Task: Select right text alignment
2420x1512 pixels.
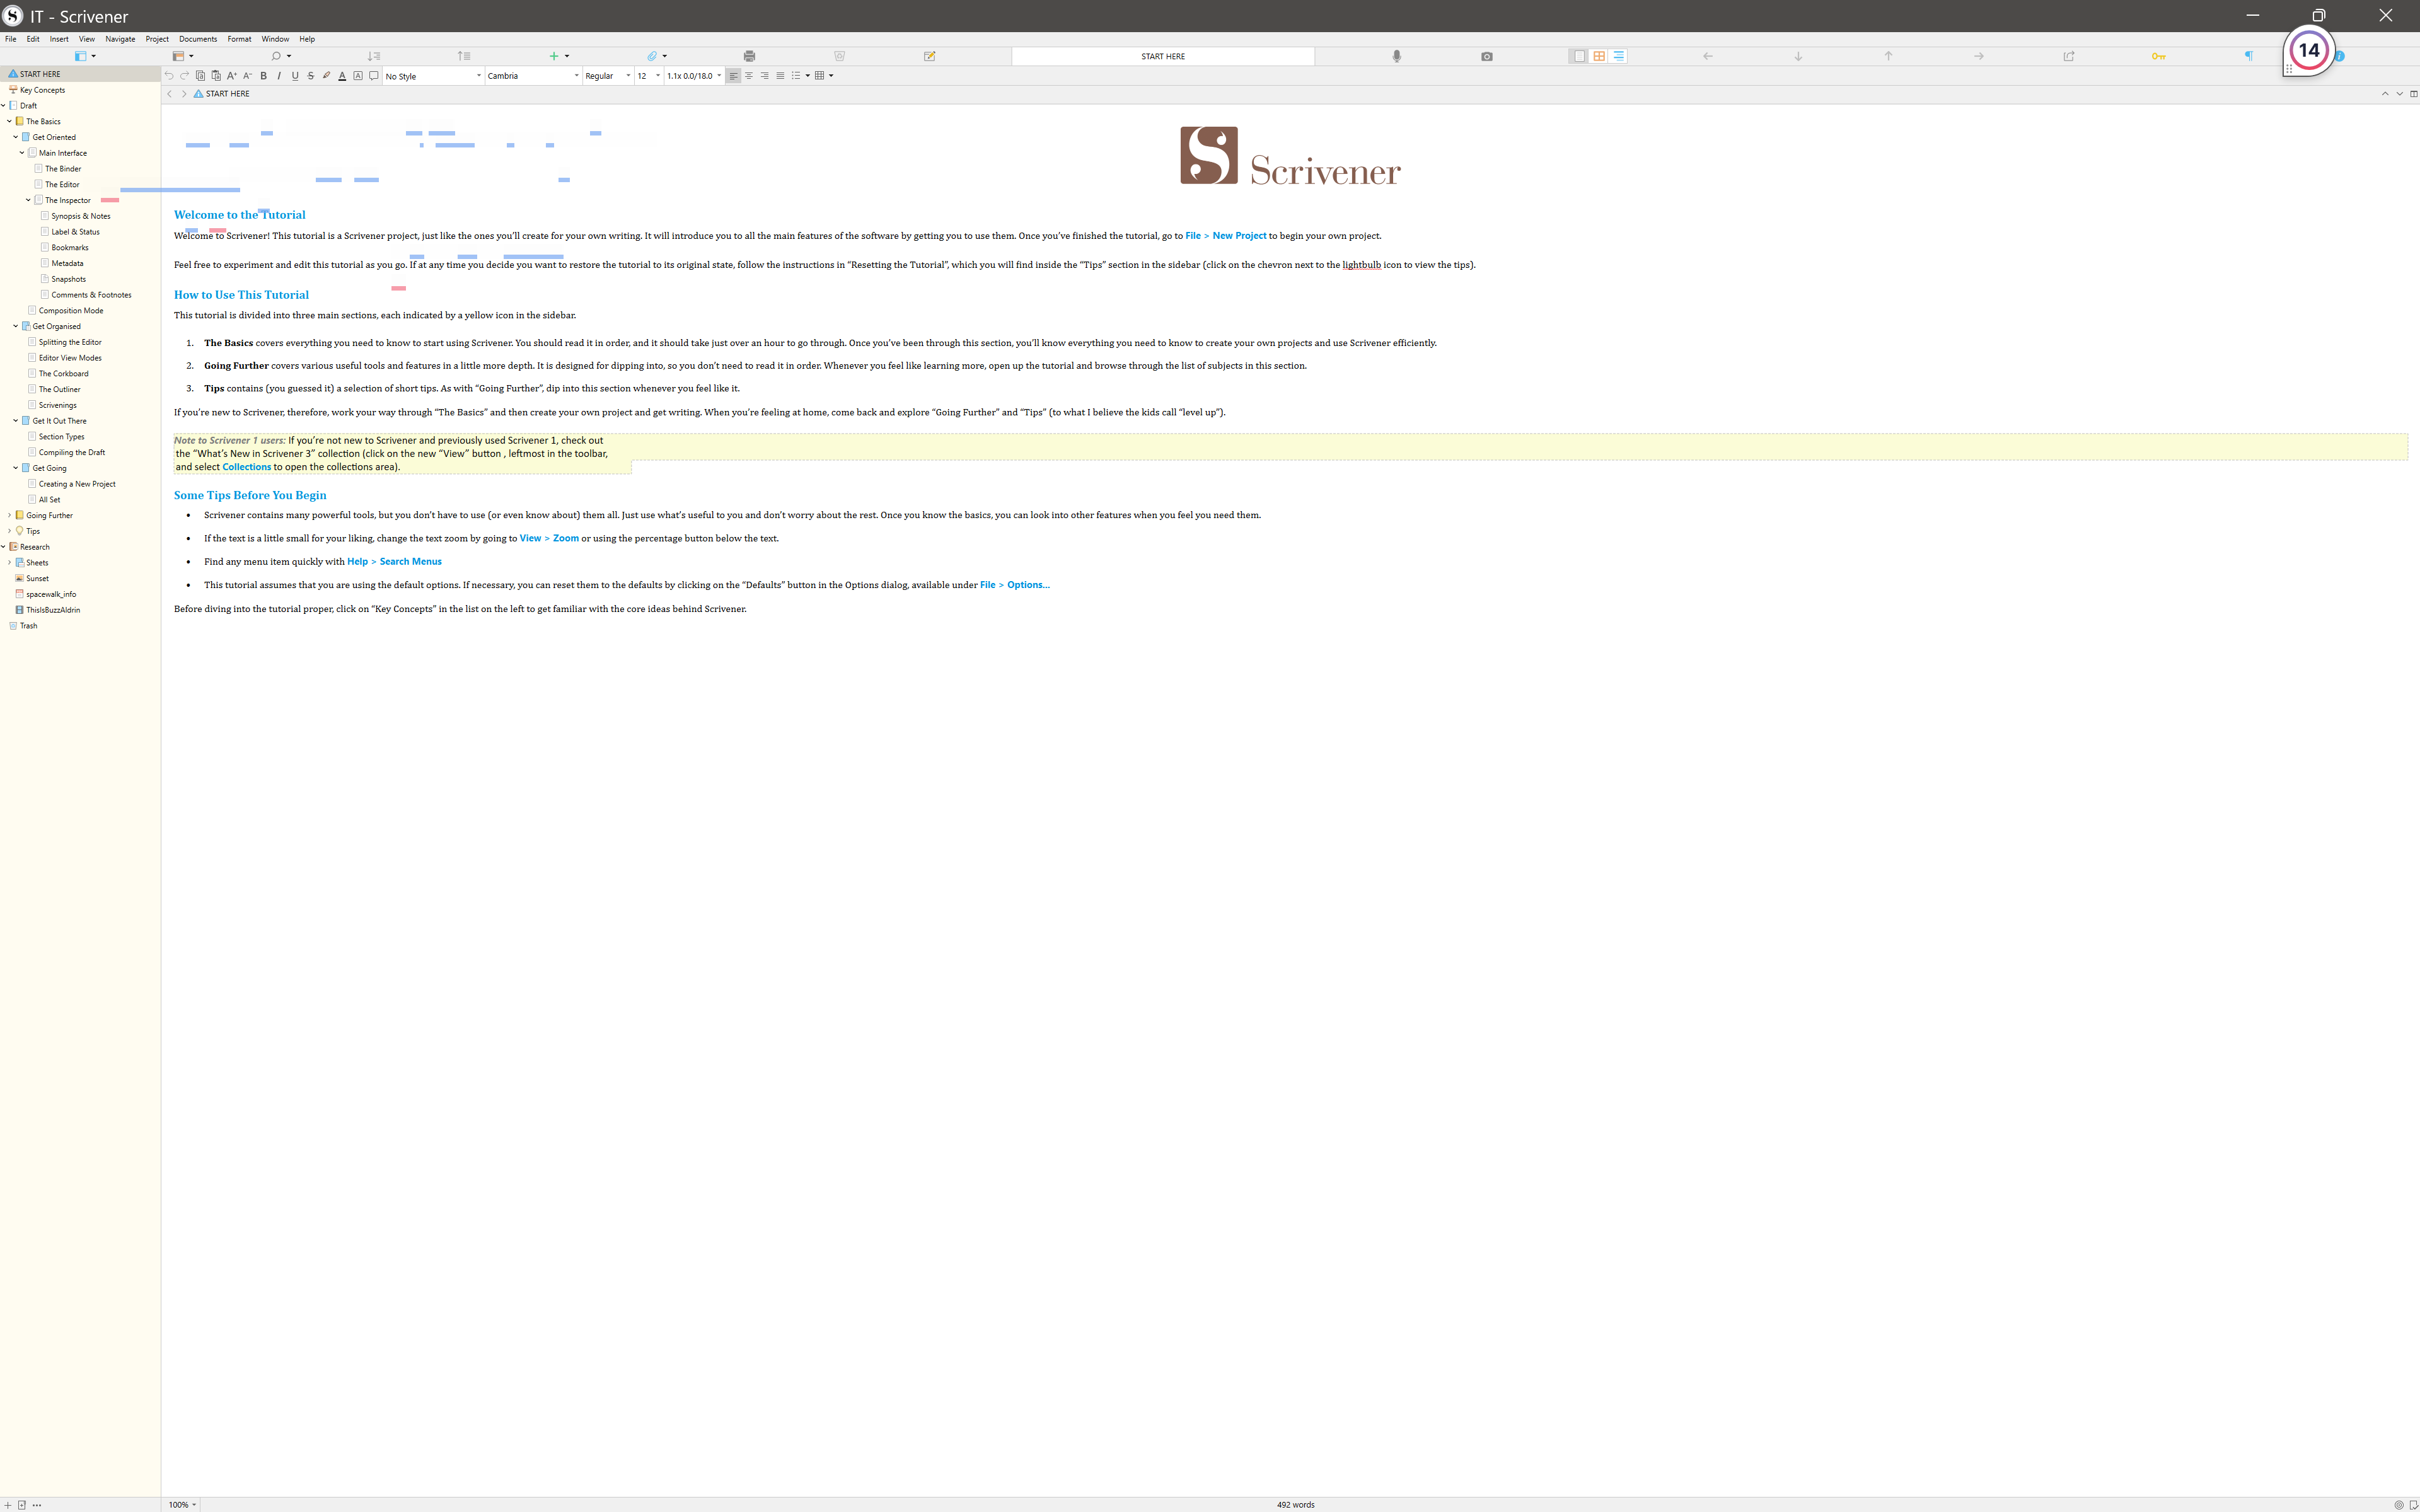Action: pos(765,76)
